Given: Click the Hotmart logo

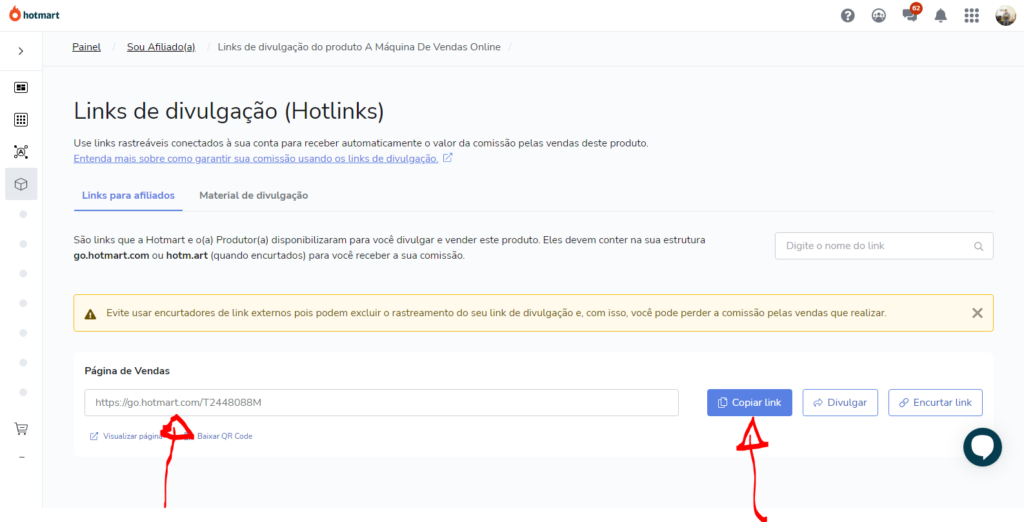Looking at the screenshot, I should (34, 13).
